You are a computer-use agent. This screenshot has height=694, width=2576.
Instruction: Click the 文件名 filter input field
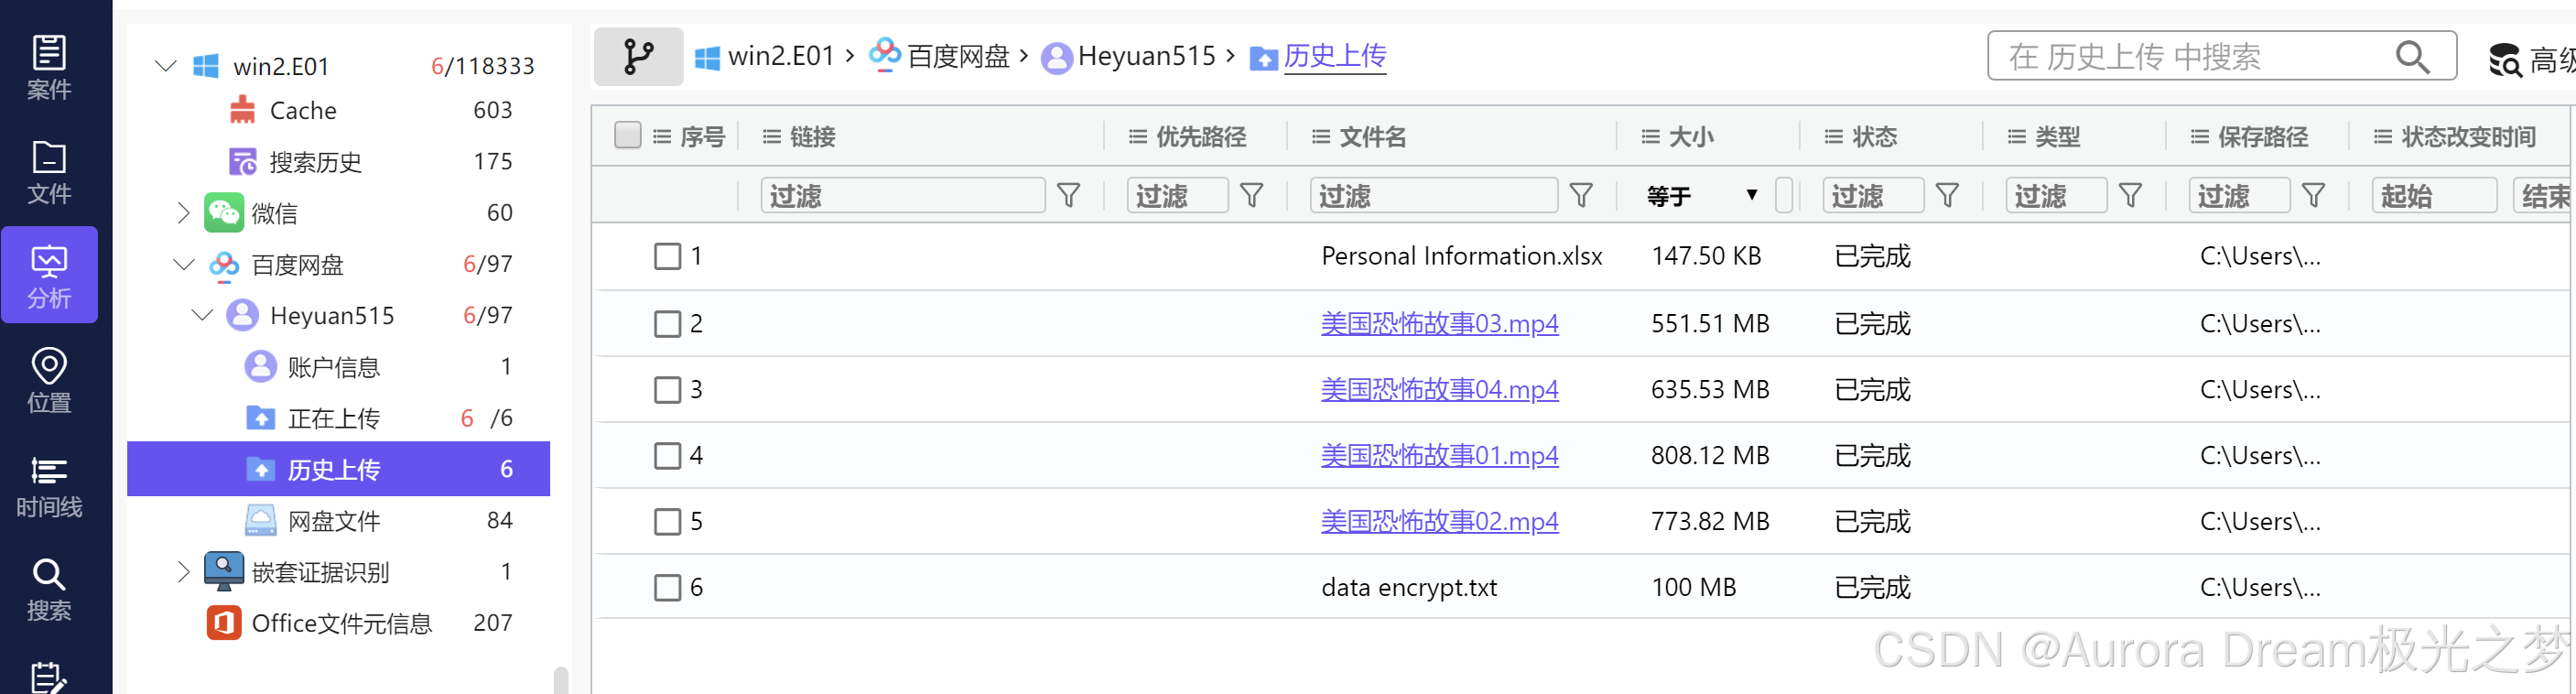click(1434, 195)
